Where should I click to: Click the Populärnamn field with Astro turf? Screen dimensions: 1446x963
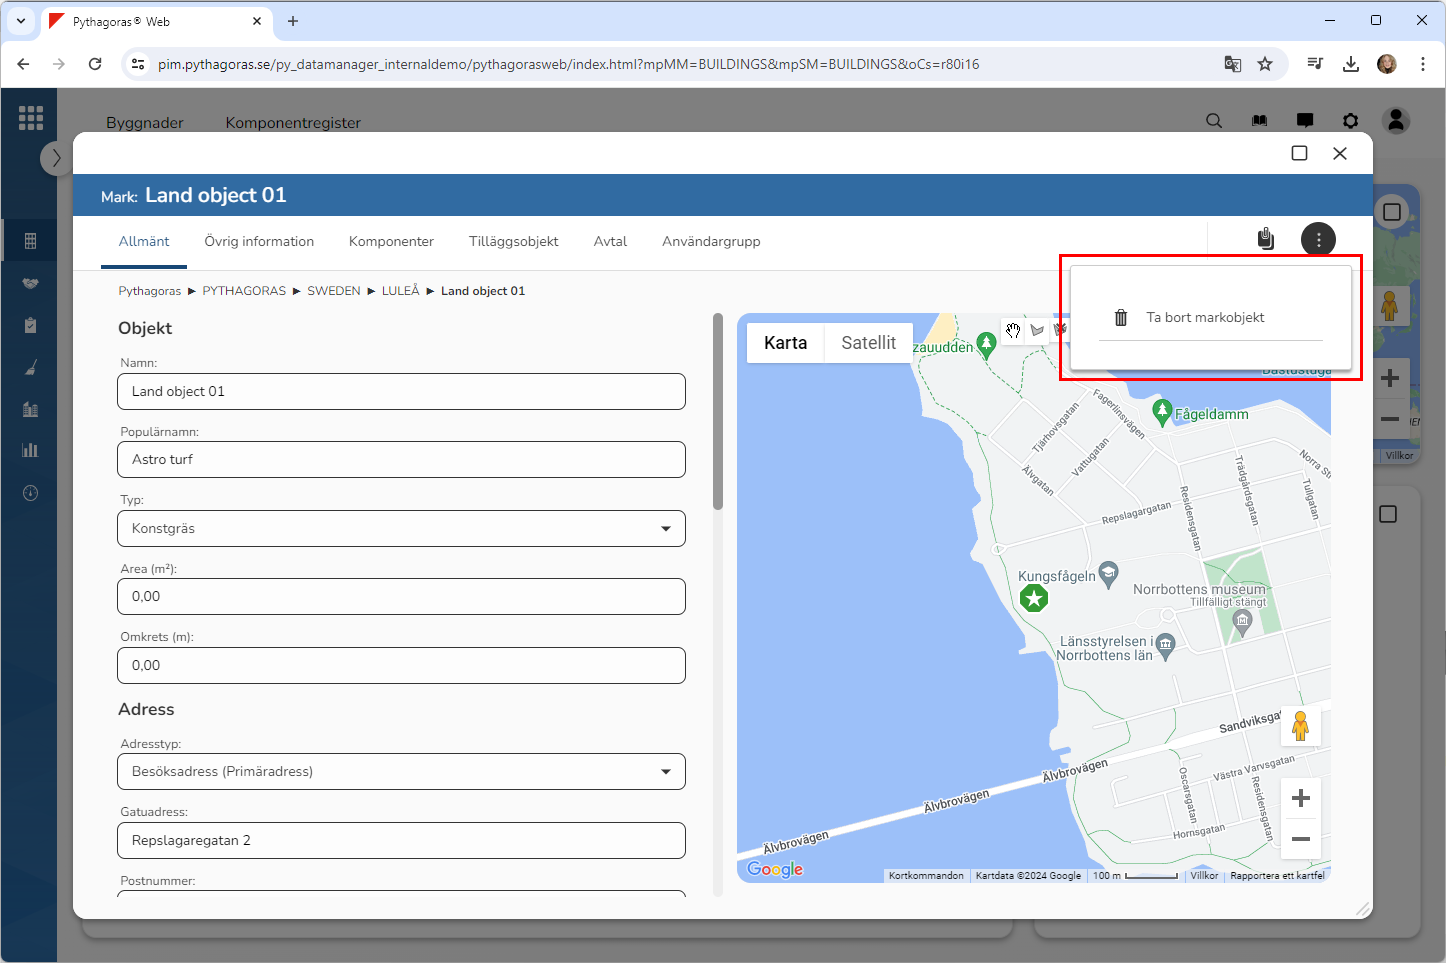pyautogui.click(x=401, y=460)
